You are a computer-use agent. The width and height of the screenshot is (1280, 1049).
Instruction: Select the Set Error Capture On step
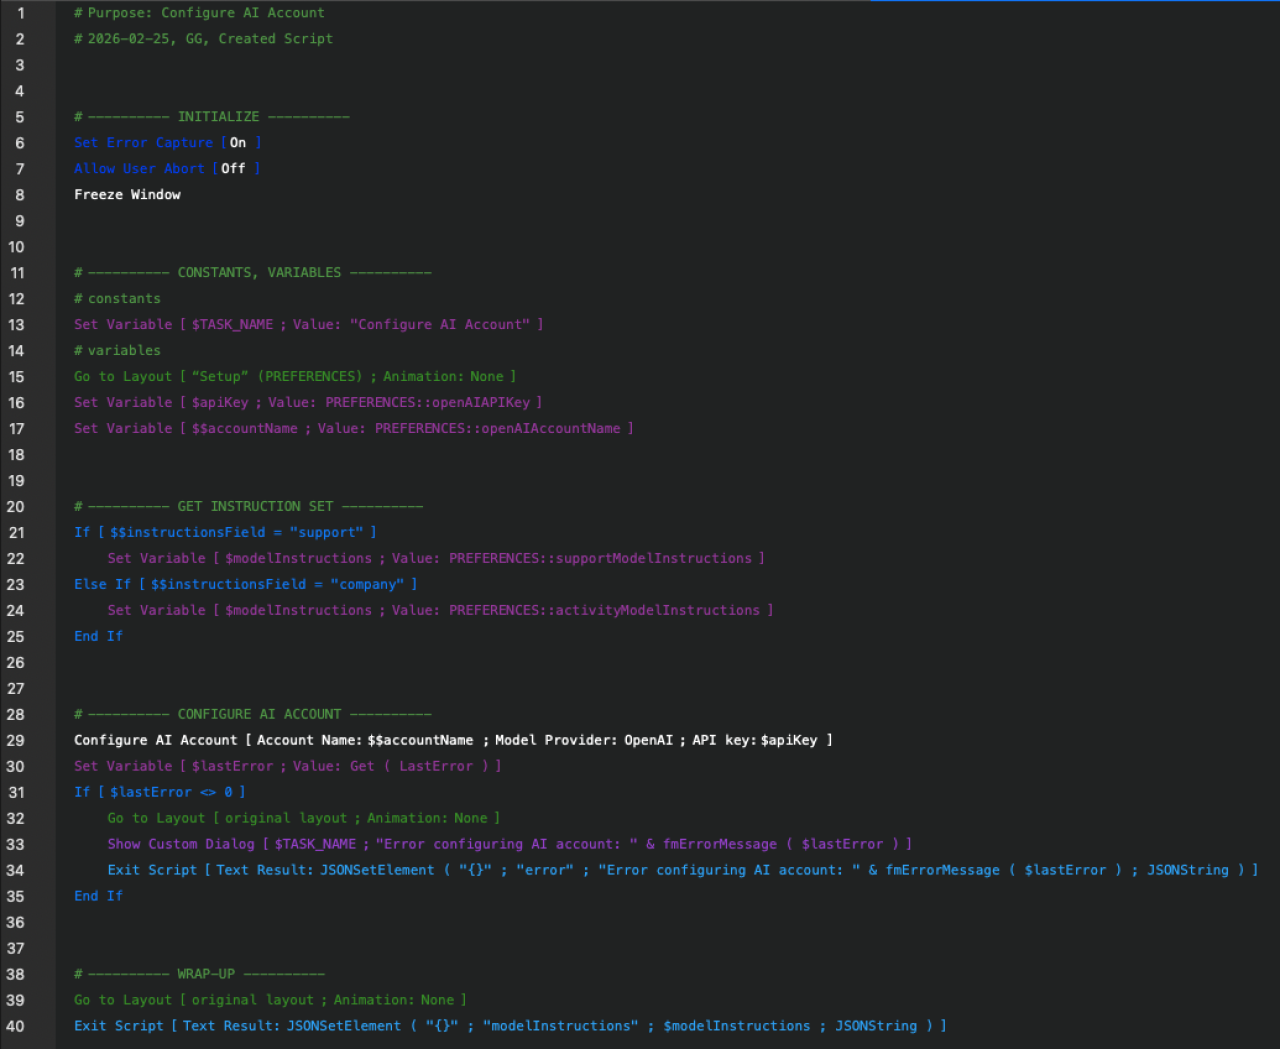tap(167, 143)
